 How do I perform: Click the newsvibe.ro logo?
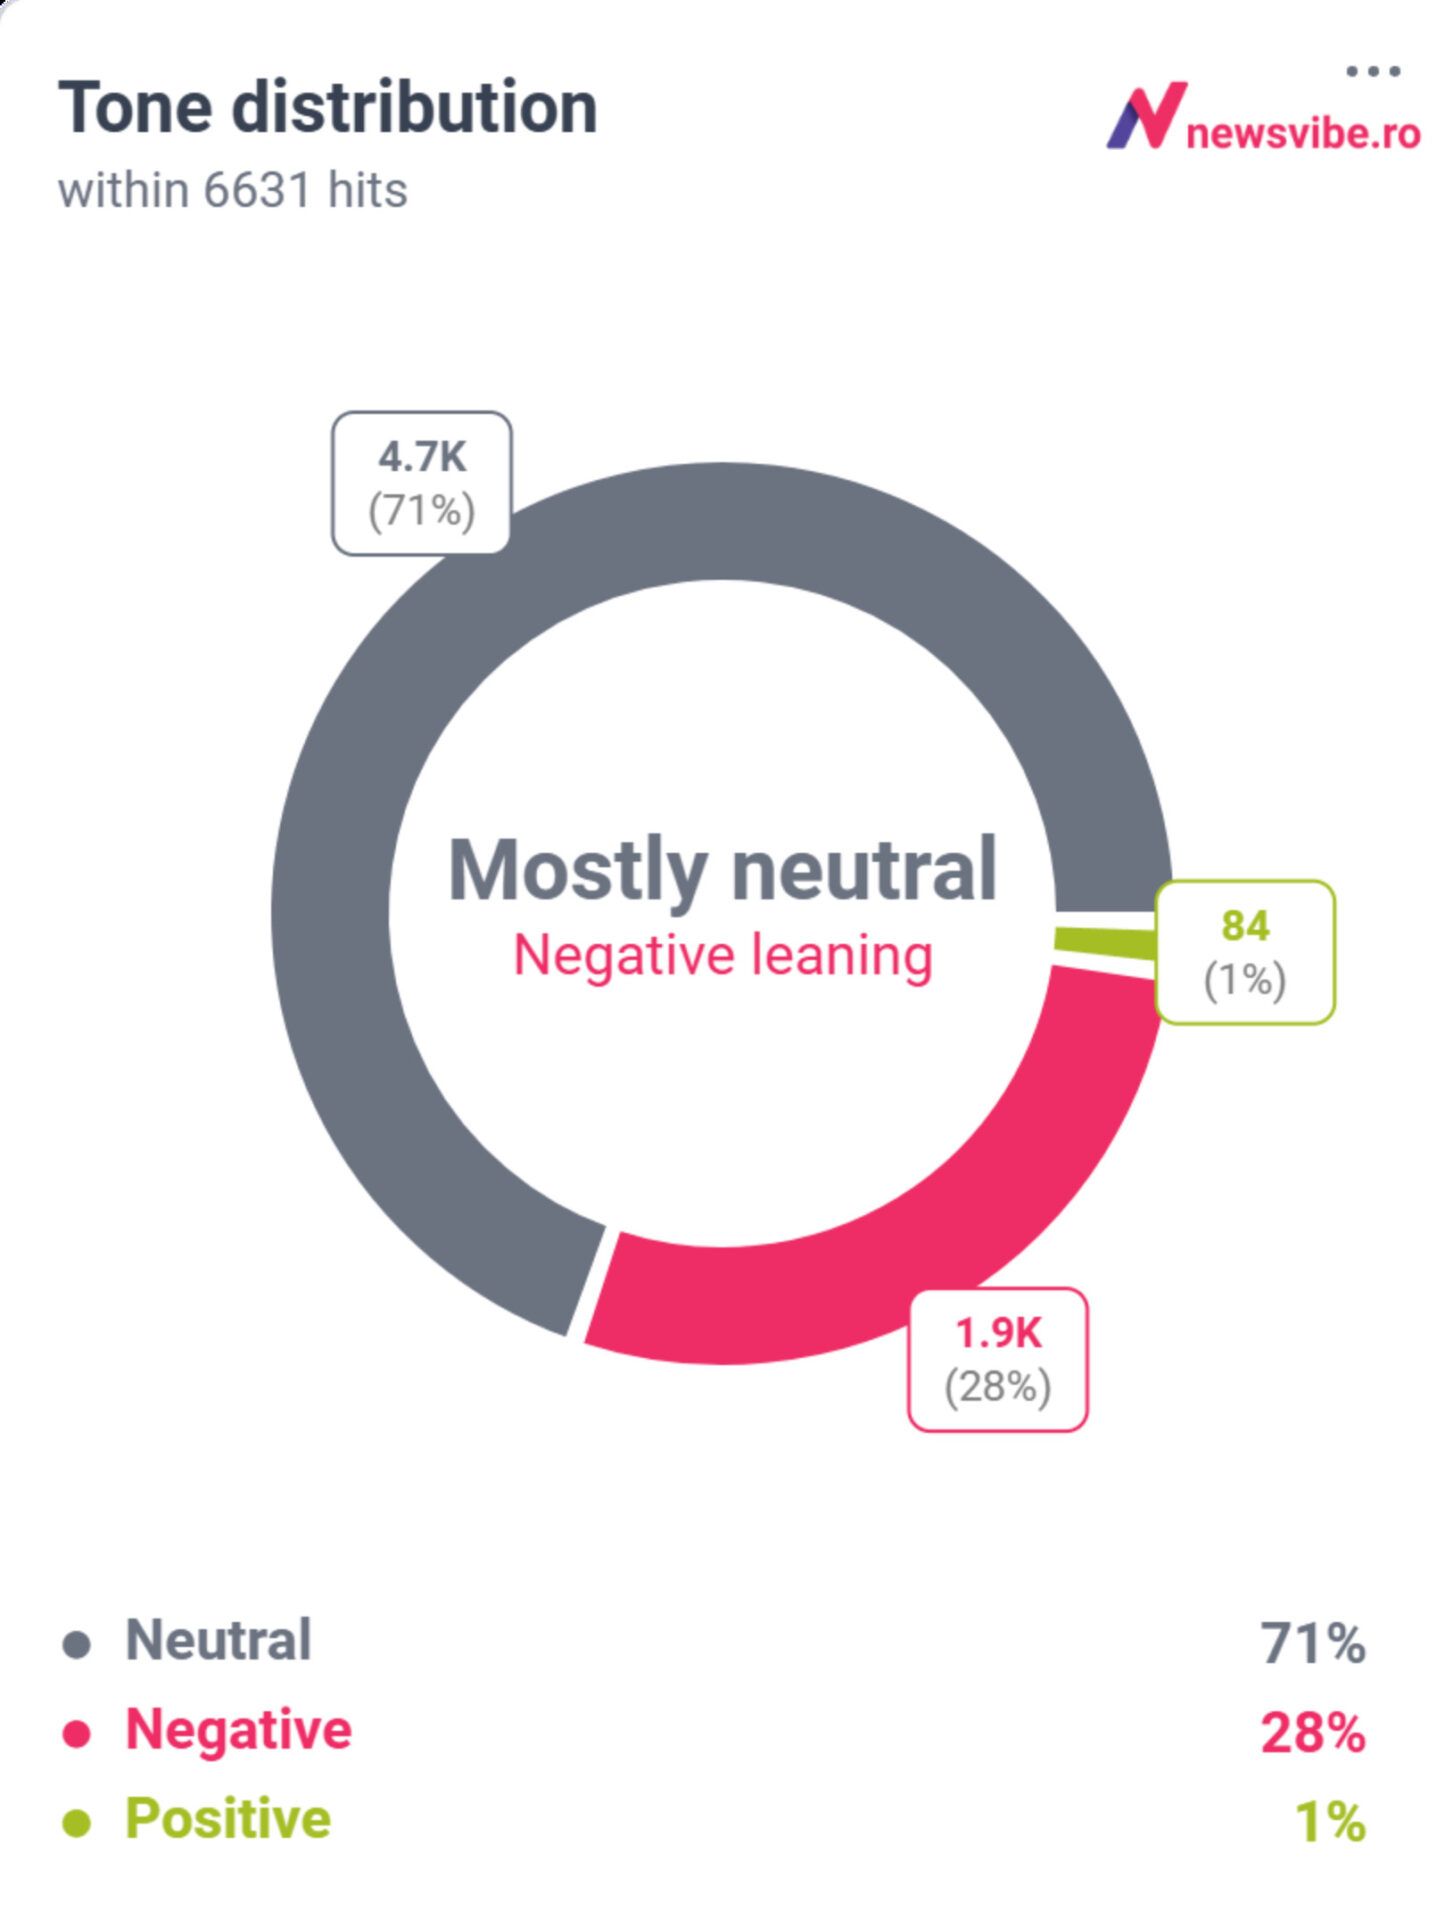click(1263, 119)
